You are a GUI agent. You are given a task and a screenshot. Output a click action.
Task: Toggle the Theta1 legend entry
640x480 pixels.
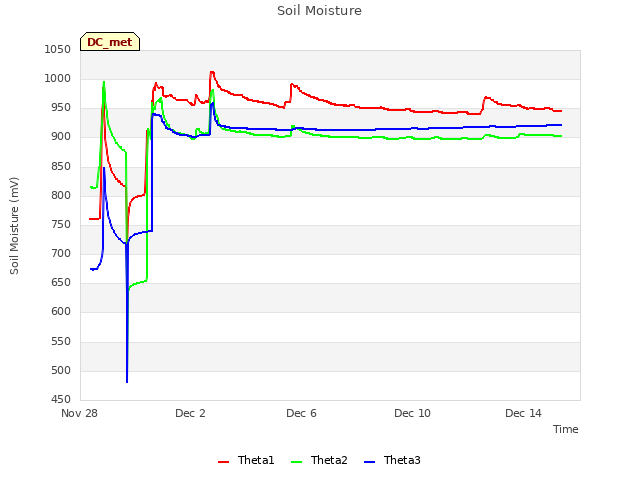(x=246, y=460)
